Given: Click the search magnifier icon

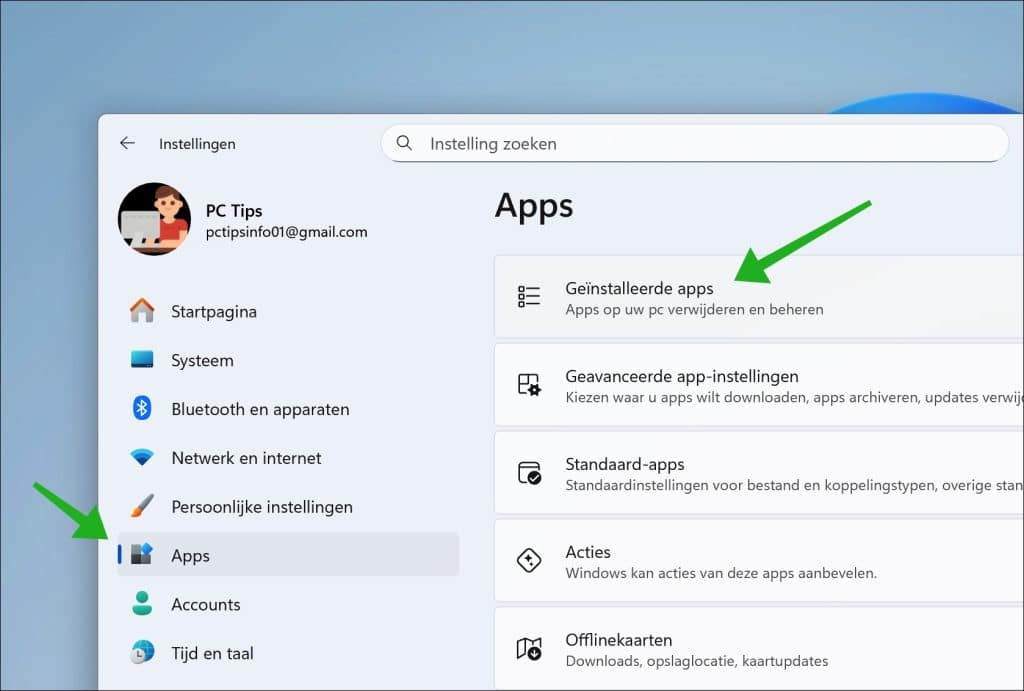Looking at the screenshot, I should [x=405, y=143].
